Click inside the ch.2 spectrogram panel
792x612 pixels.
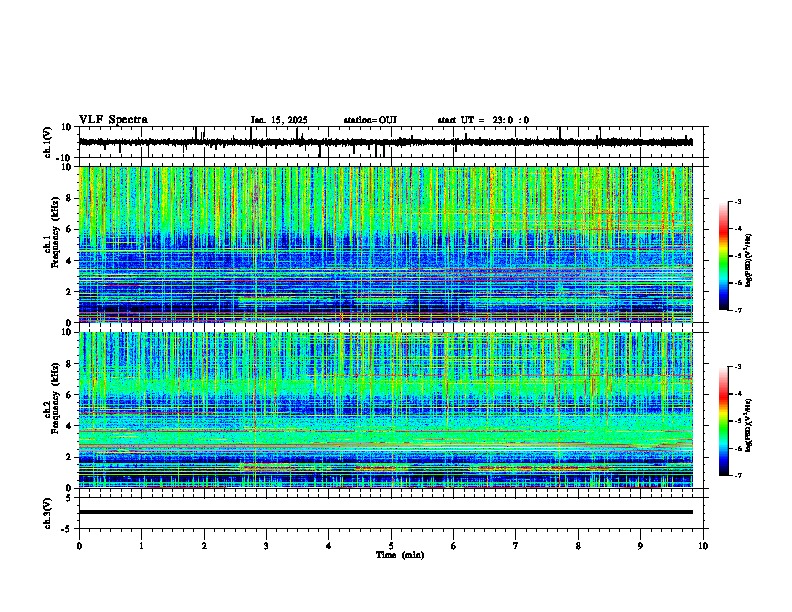tap(385, 410)
